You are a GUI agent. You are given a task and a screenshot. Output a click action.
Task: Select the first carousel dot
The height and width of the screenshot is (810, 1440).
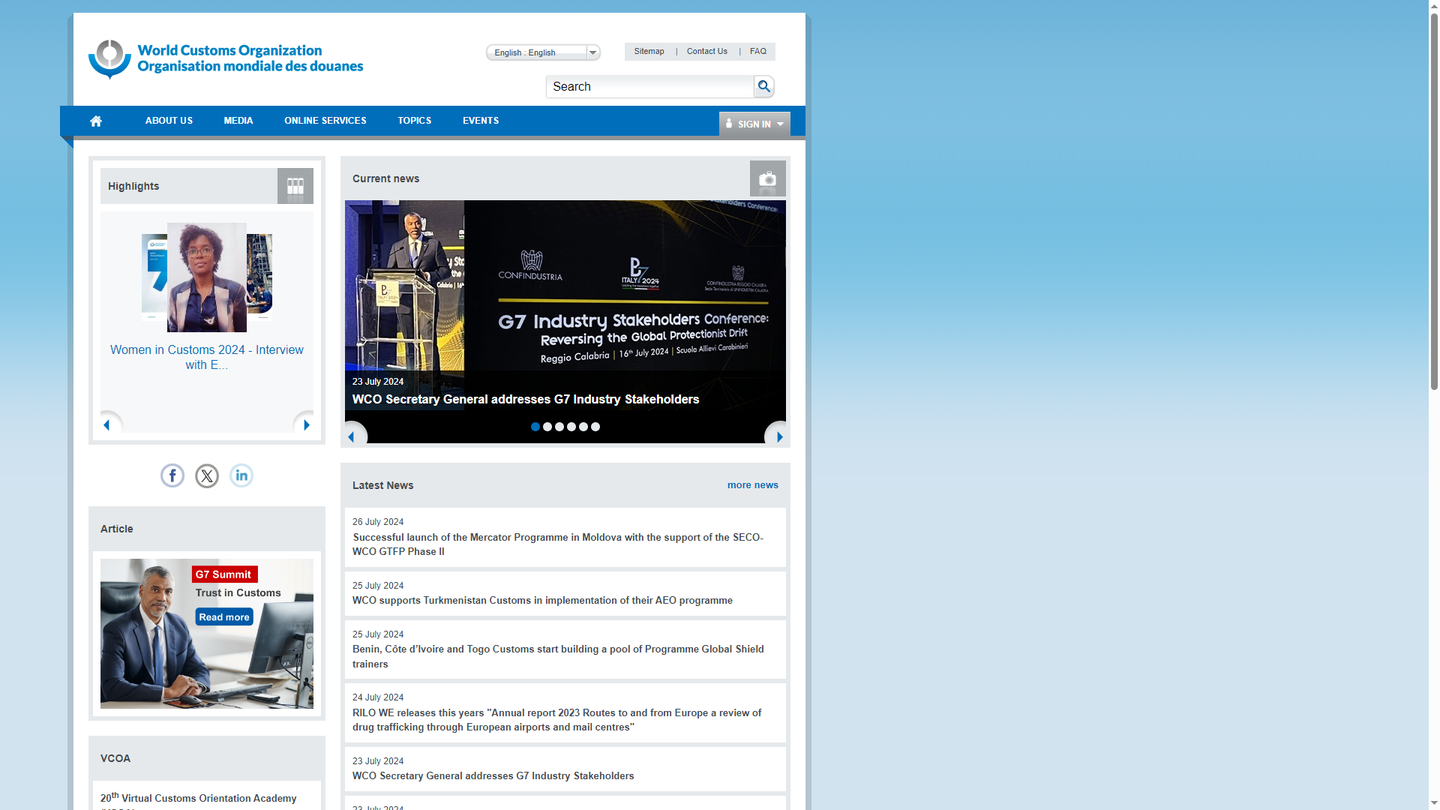point(535,427)
